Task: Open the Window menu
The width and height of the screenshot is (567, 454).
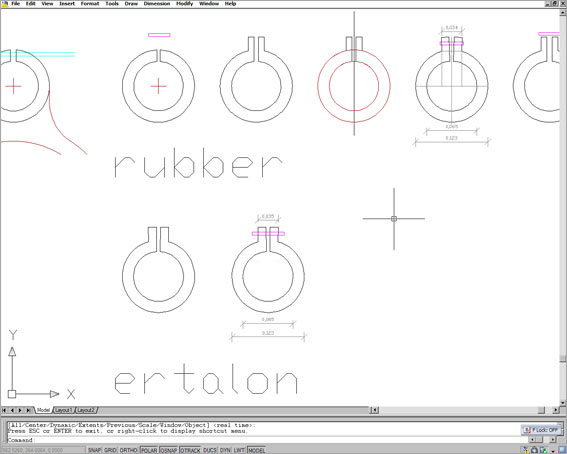Action: (209, 4)
